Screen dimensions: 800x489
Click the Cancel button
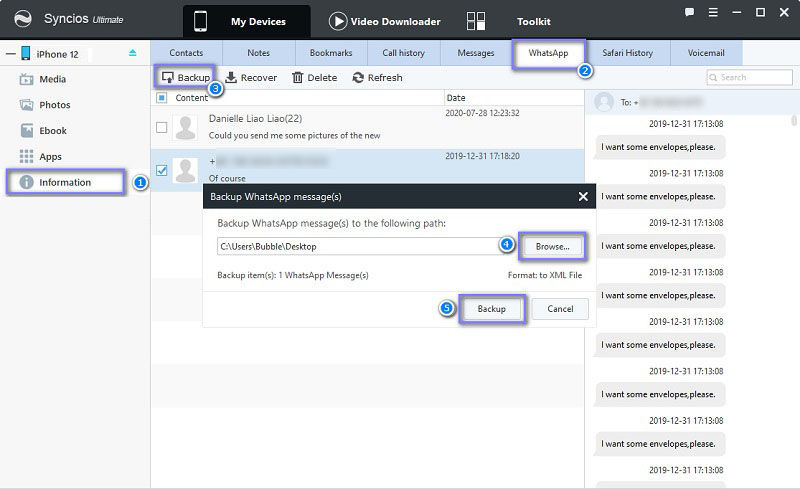point(560,309)
